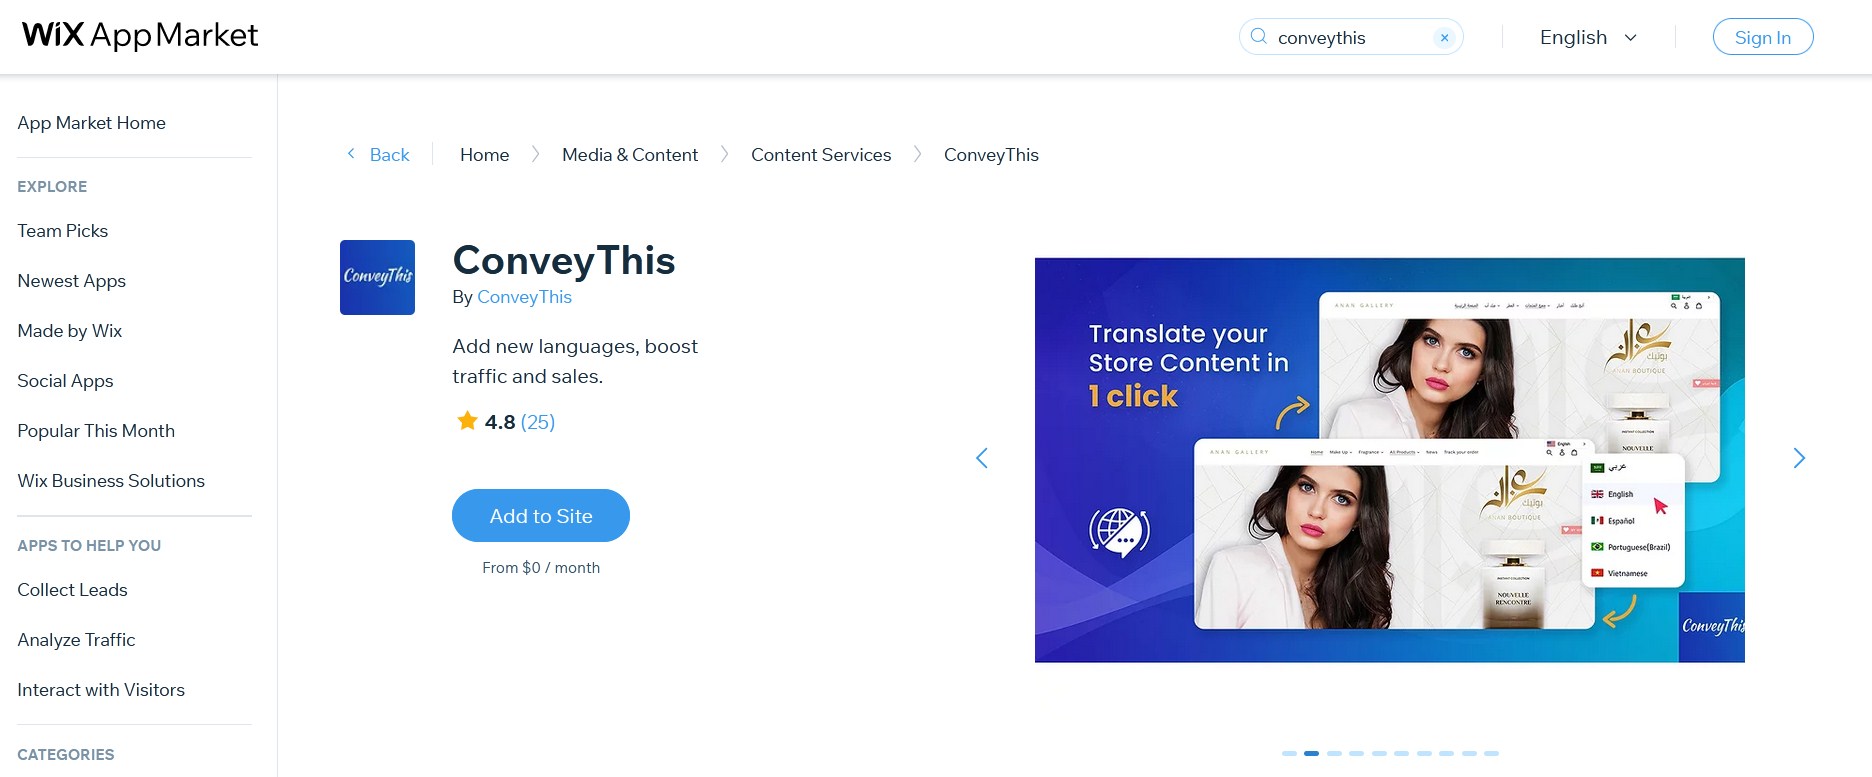Click the search magnifier icon
1872x777 pixels.
(x=1259, y=37)
